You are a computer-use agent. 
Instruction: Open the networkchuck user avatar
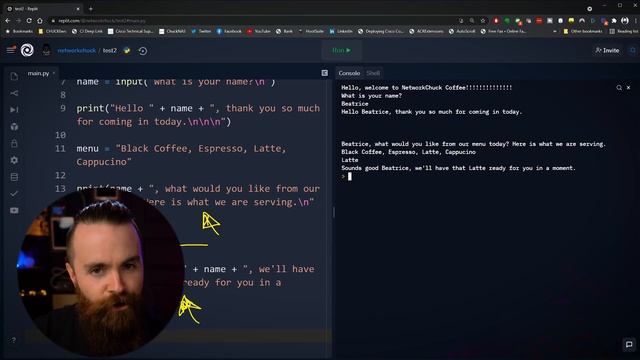(47, 50)
